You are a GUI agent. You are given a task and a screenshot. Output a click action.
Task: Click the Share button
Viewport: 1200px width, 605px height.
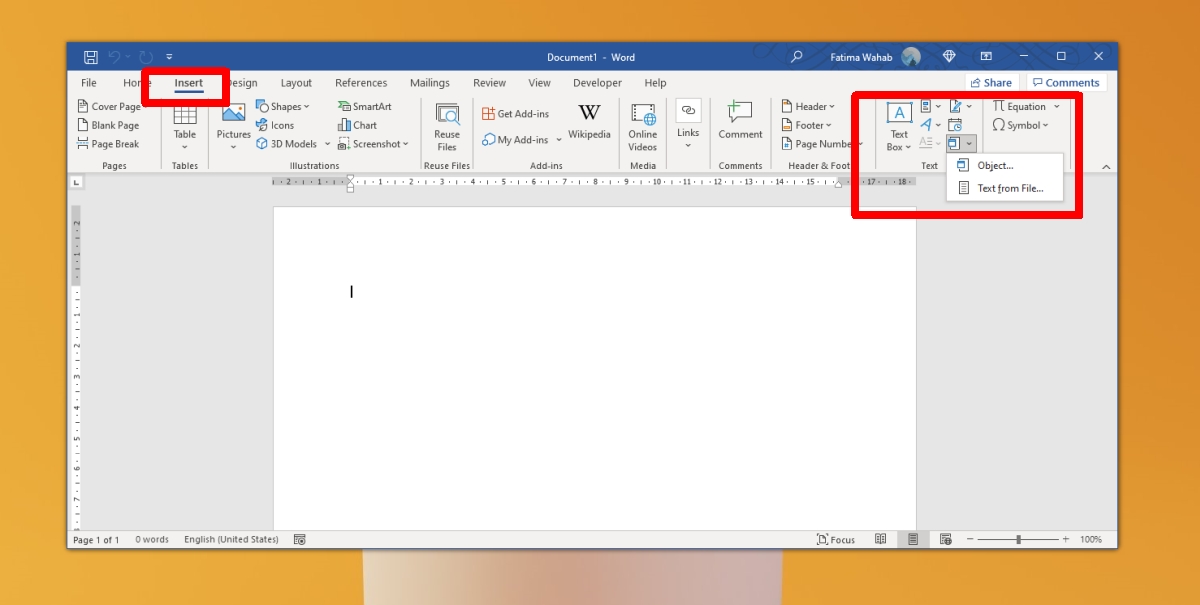pos(990,83)
